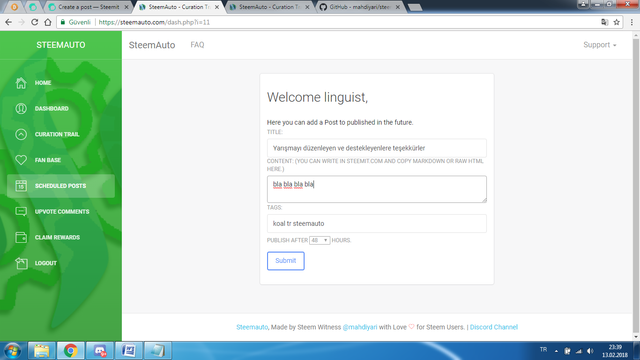Select Fan Base menu item

(x=48, y=160)
